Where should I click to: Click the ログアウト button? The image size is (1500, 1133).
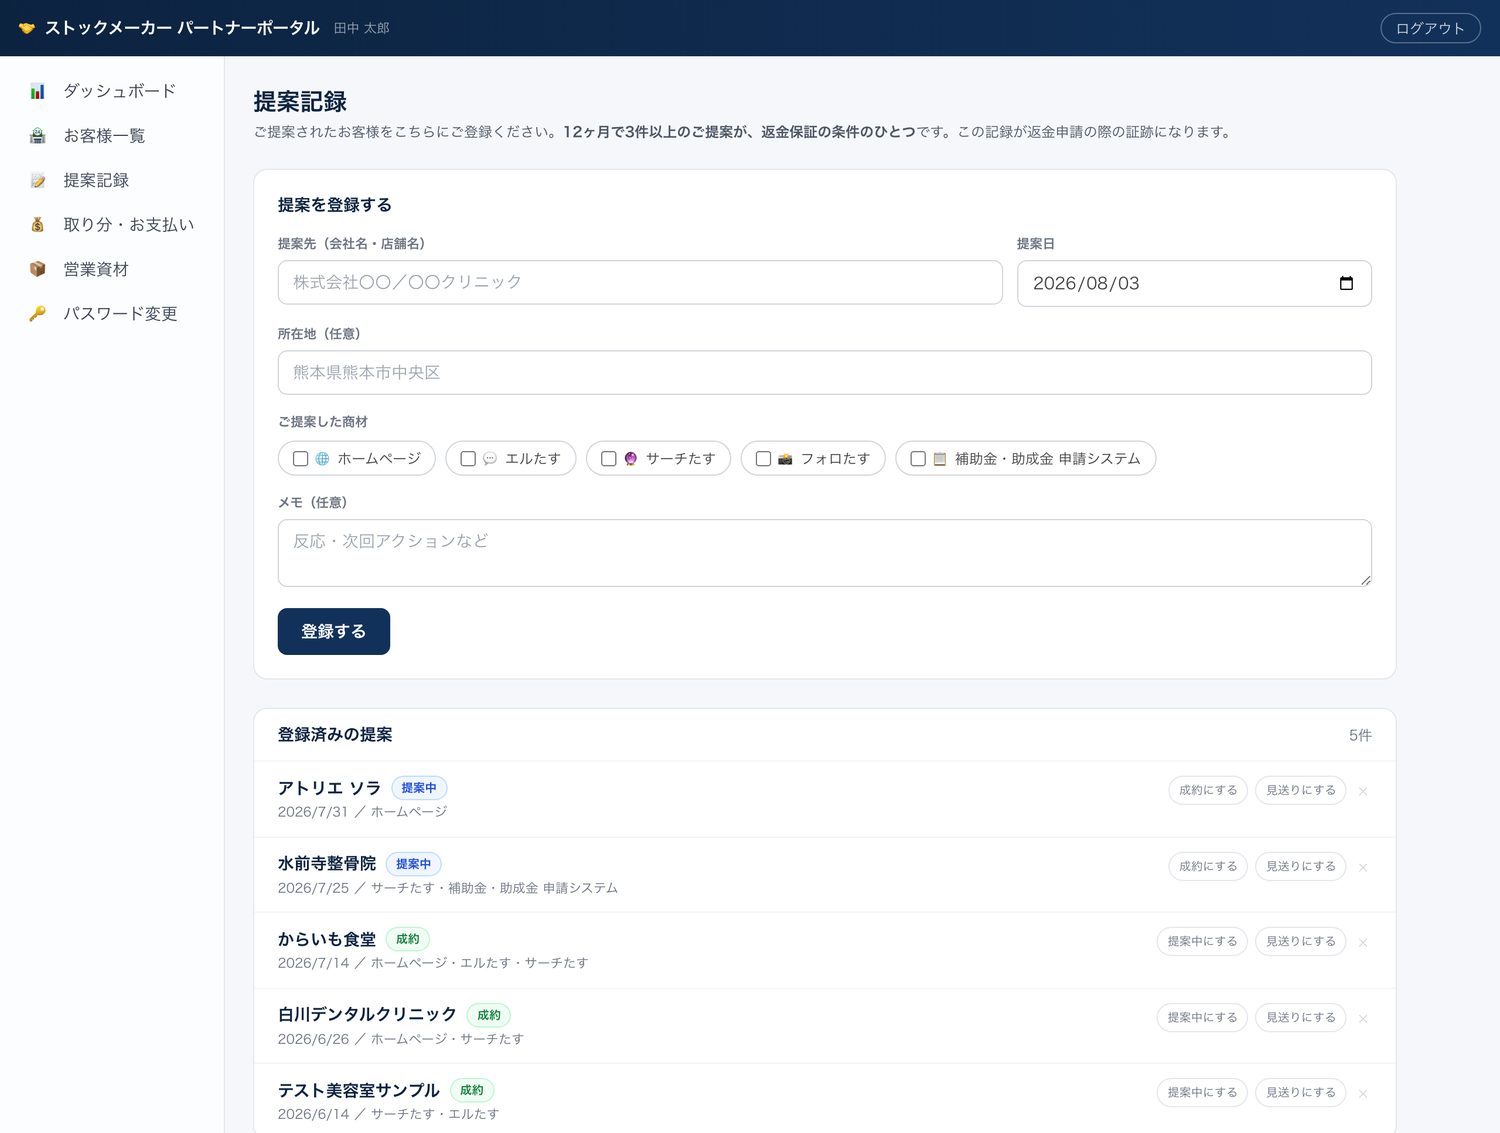point(1430,28)
